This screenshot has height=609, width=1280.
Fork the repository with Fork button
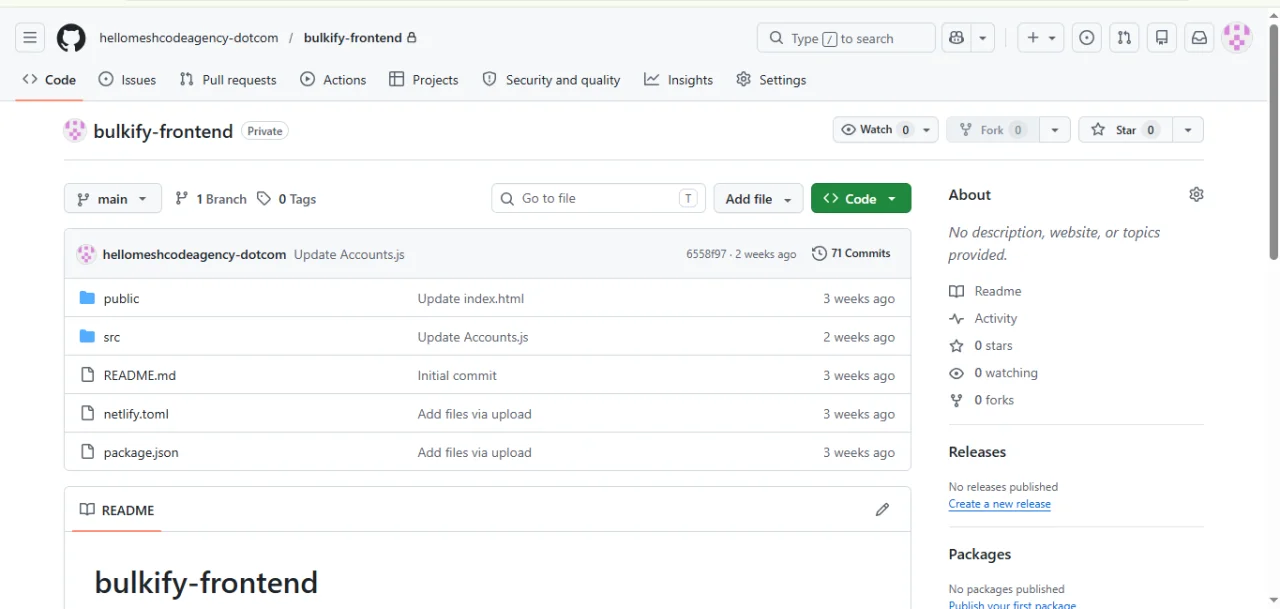(993, 130)
